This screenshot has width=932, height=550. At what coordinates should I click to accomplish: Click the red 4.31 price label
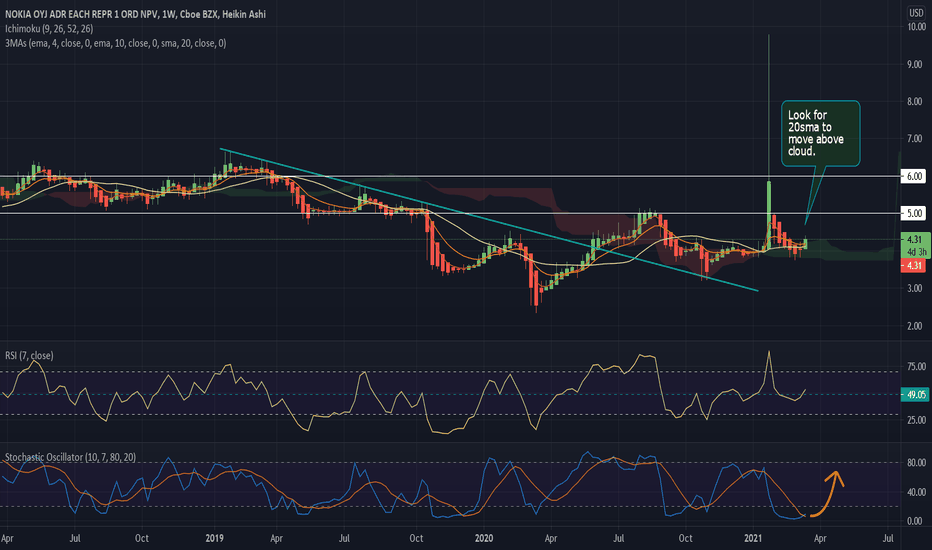(x=914, y=266)
